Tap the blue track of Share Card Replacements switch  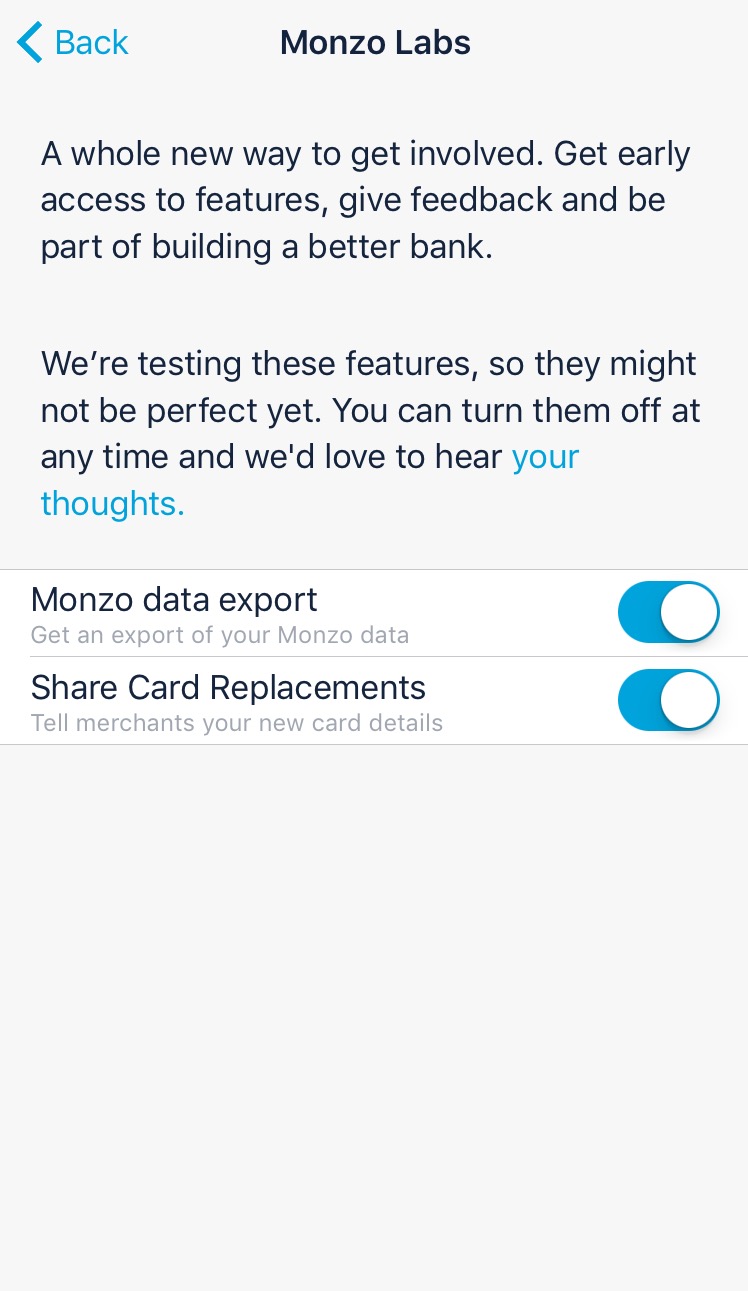638,700
